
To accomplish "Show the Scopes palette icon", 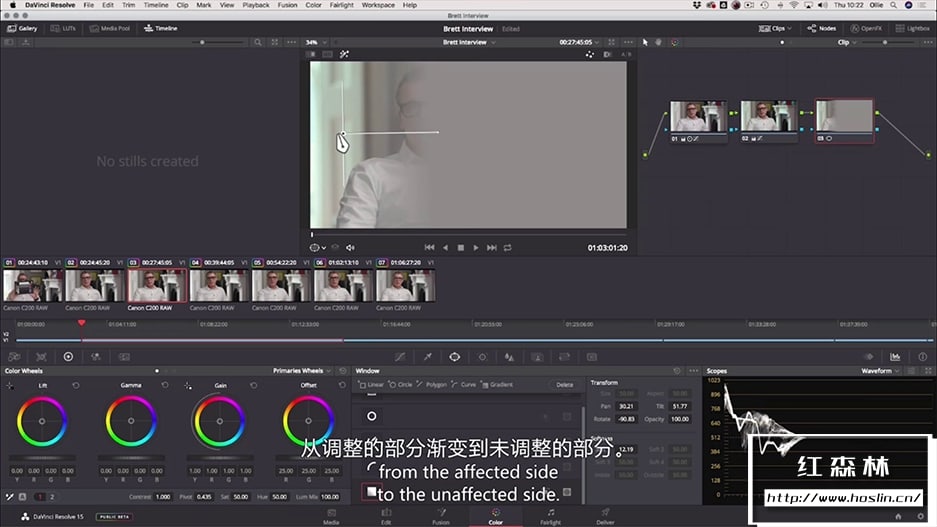I will (x=895, y=357).
